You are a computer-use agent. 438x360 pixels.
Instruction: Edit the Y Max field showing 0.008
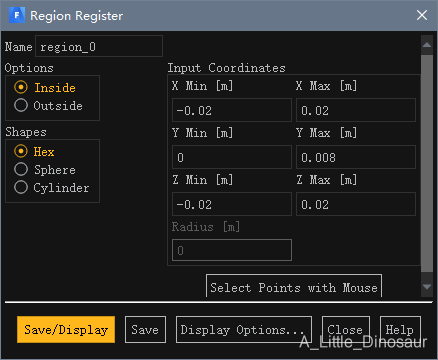tap(356, 157)
